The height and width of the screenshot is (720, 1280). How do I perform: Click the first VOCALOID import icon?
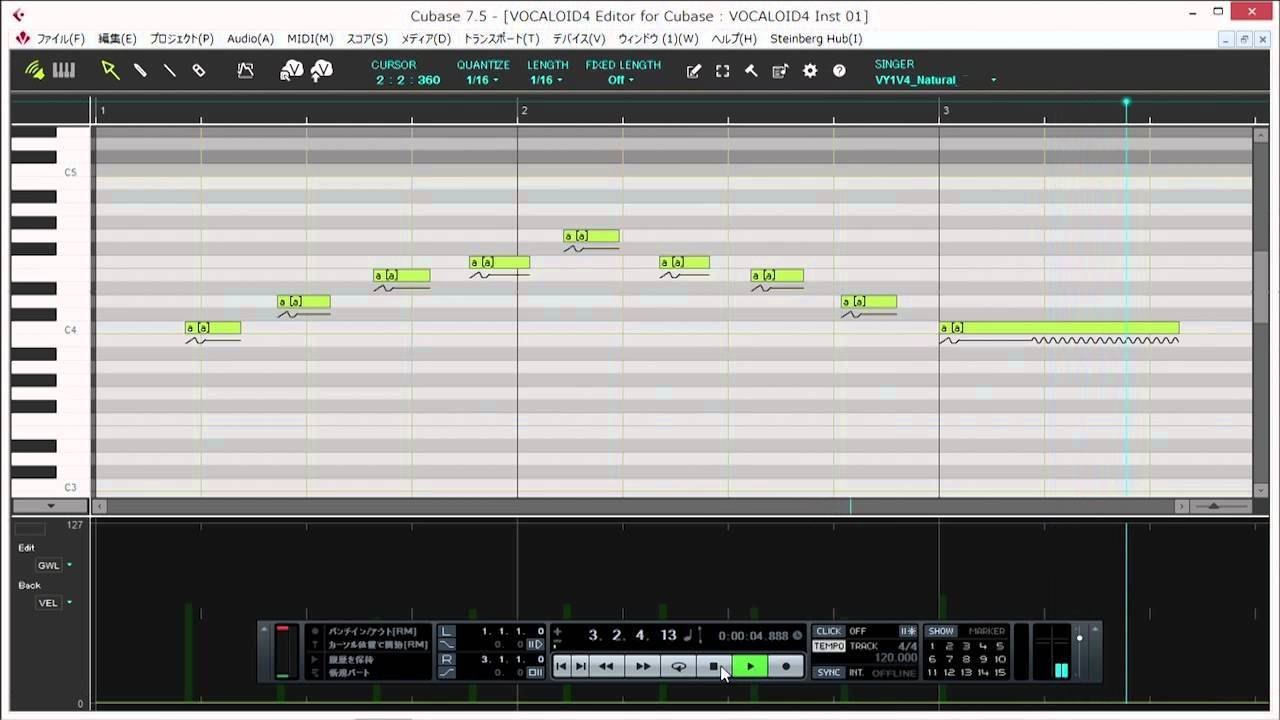point(291,71)
